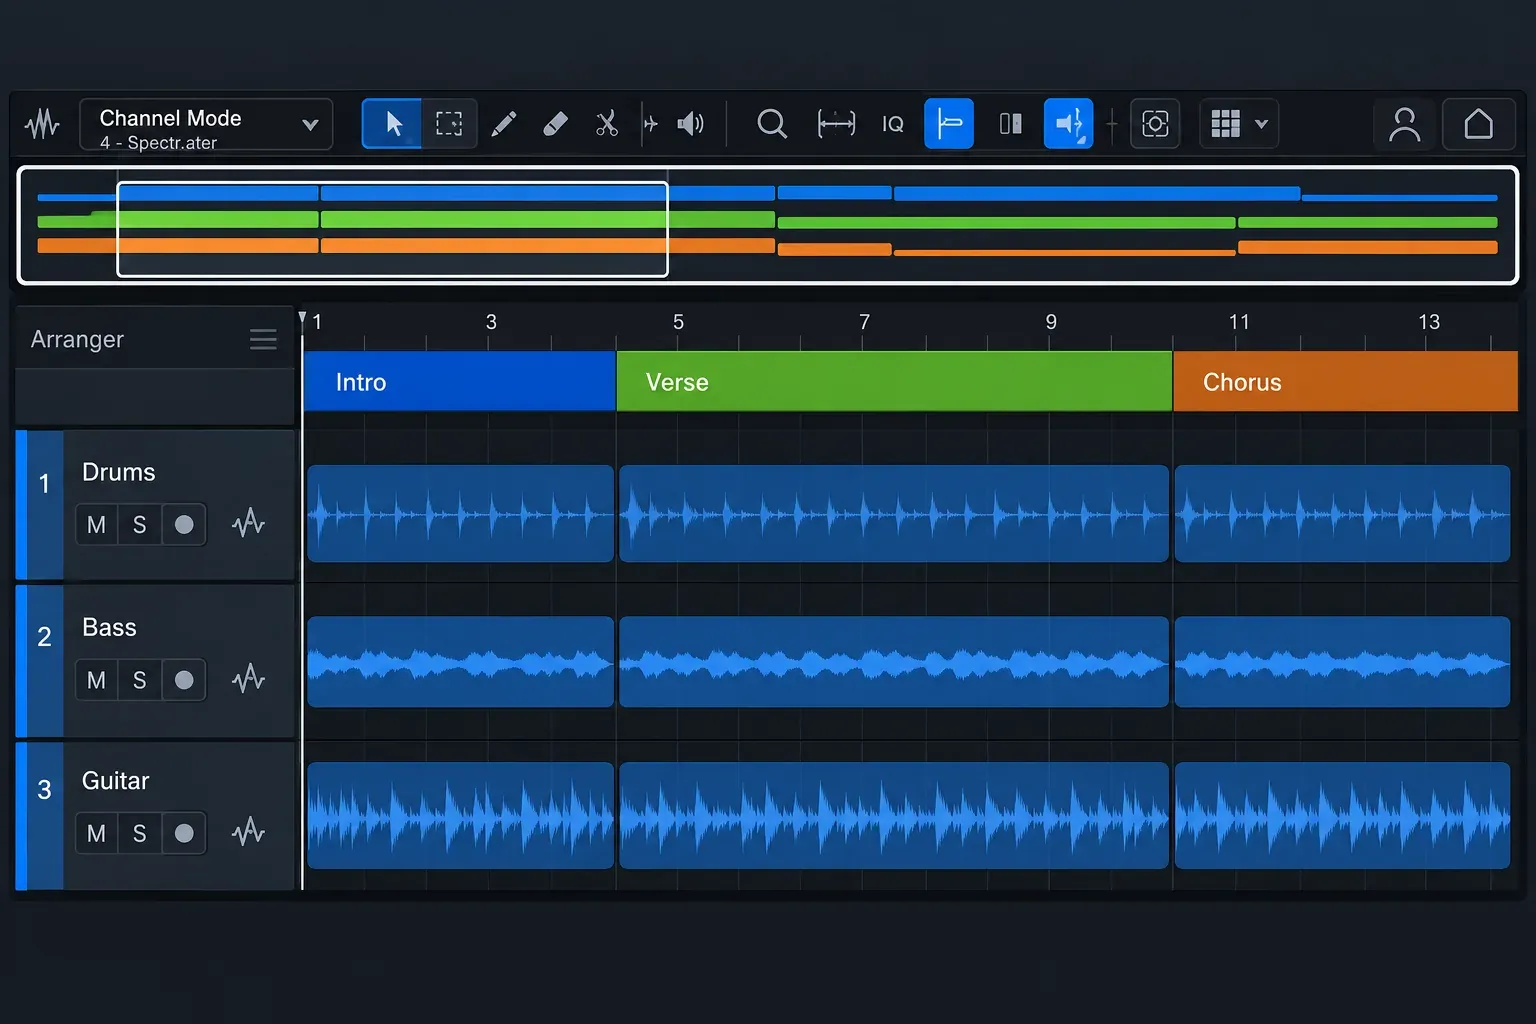Click bar 5 on the timeline ruler
The image size is (1536, 1024).
pyautogui.click(x=678, y=322)
